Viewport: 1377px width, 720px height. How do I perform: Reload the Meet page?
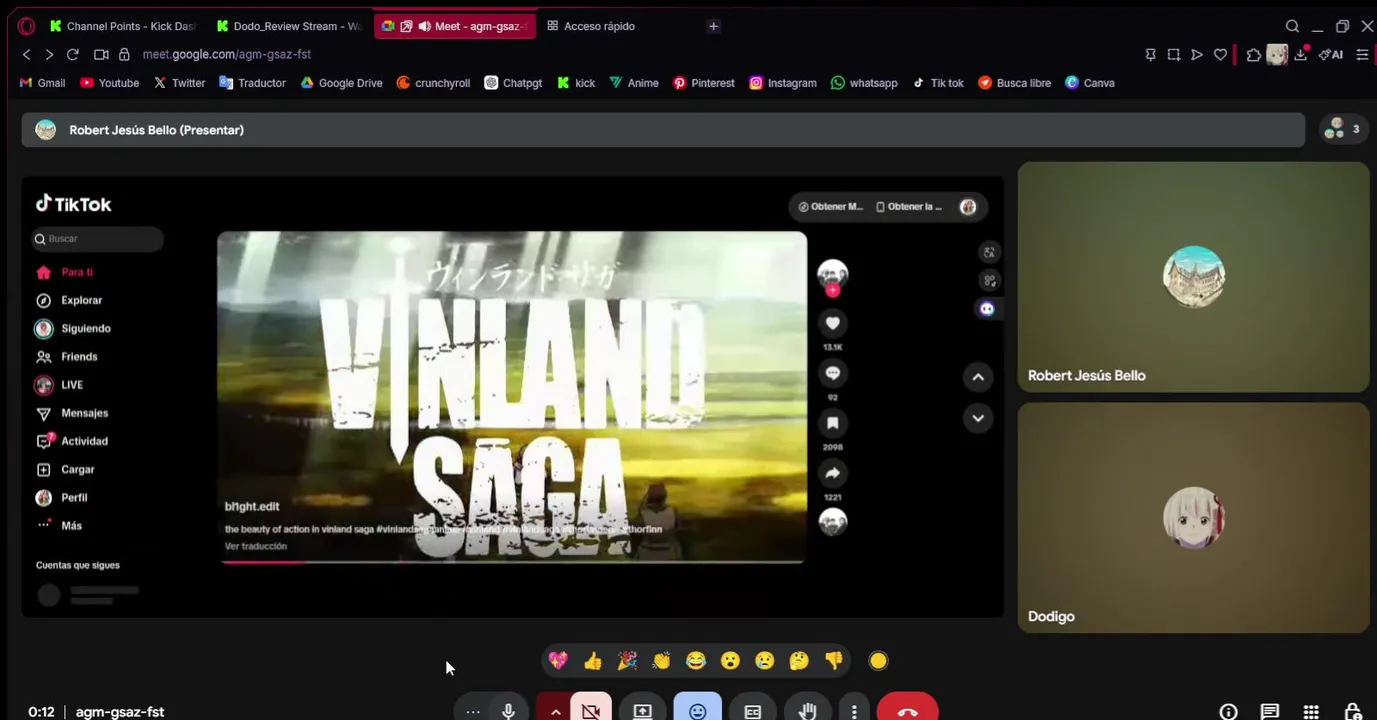[x=72, y=54]
